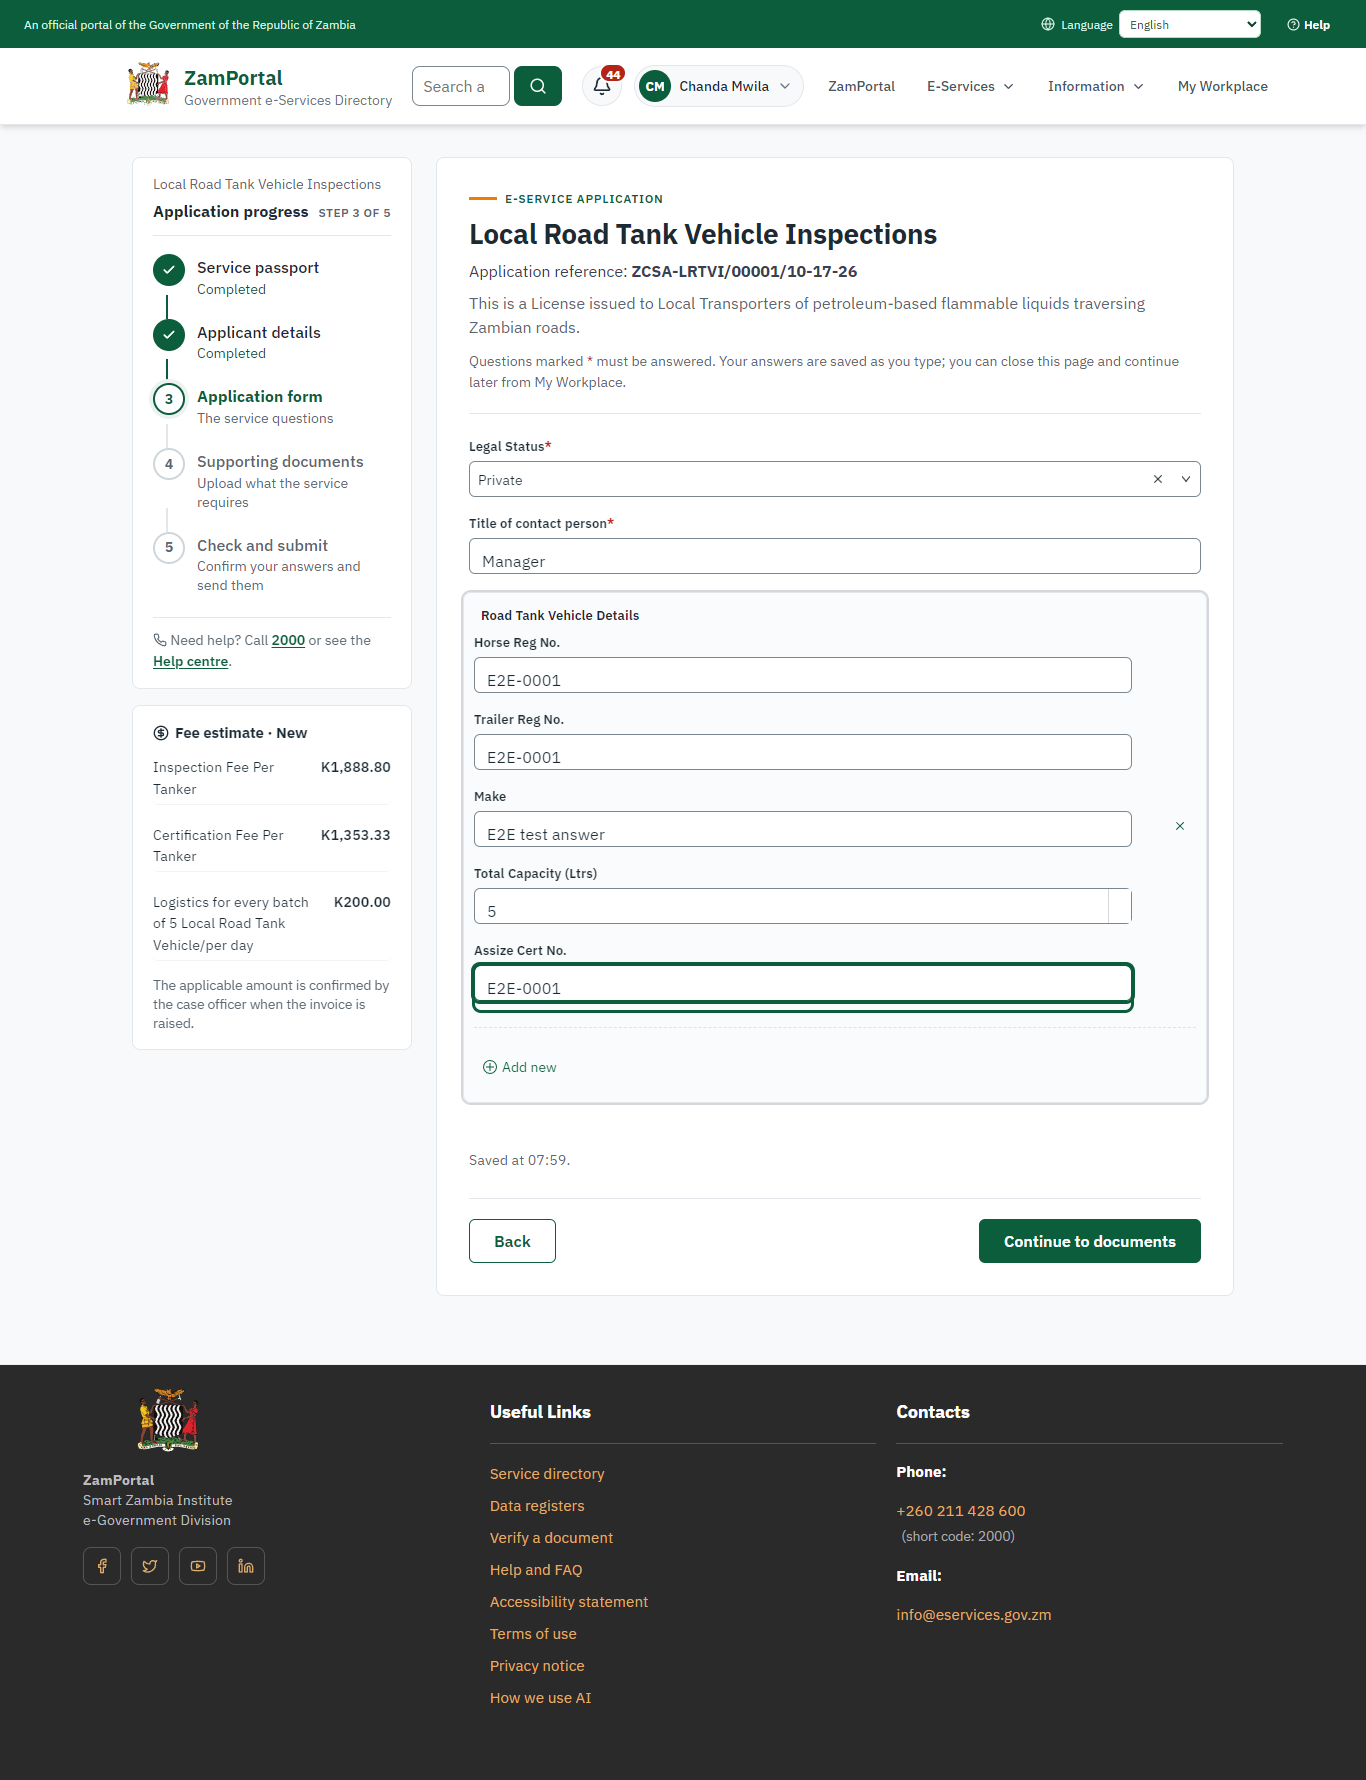The height and width of the screenshot is (1780, 1366).
Task: Expand the Chanda Mwila user menu
Action: point(719,86)
